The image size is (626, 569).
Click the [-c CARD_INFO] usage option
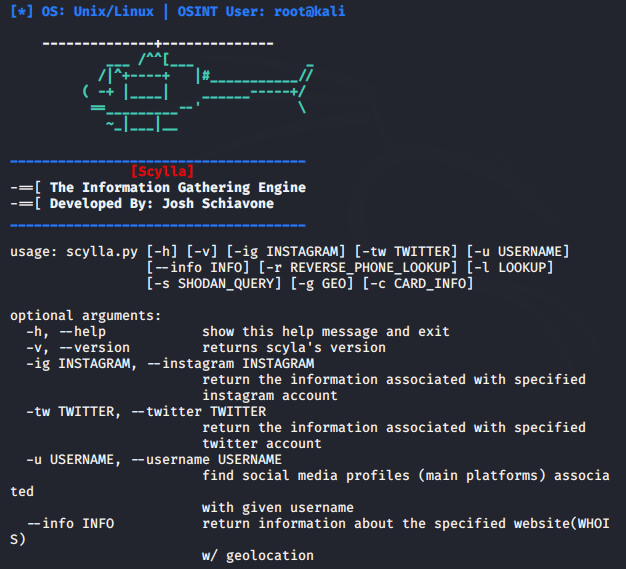tap(418, 284)
